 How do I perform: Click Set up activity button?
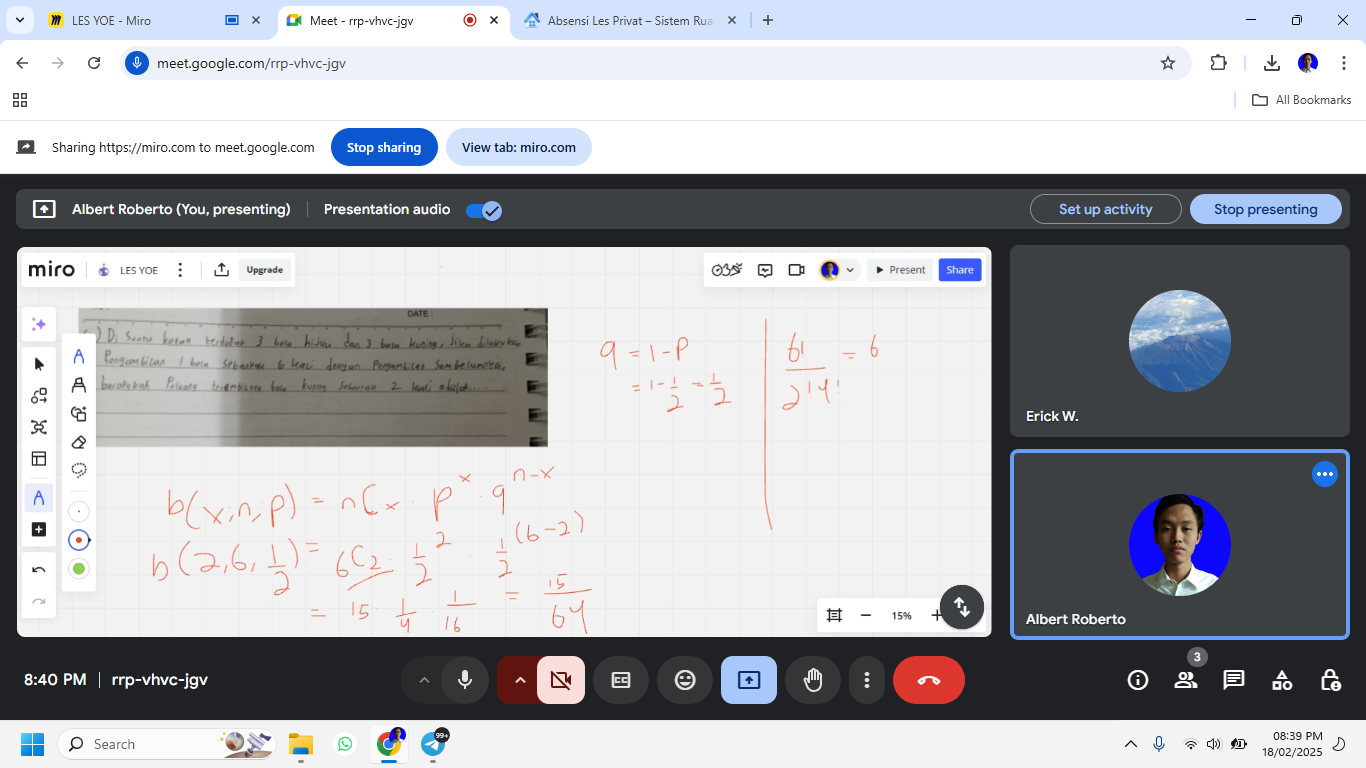1105,209
